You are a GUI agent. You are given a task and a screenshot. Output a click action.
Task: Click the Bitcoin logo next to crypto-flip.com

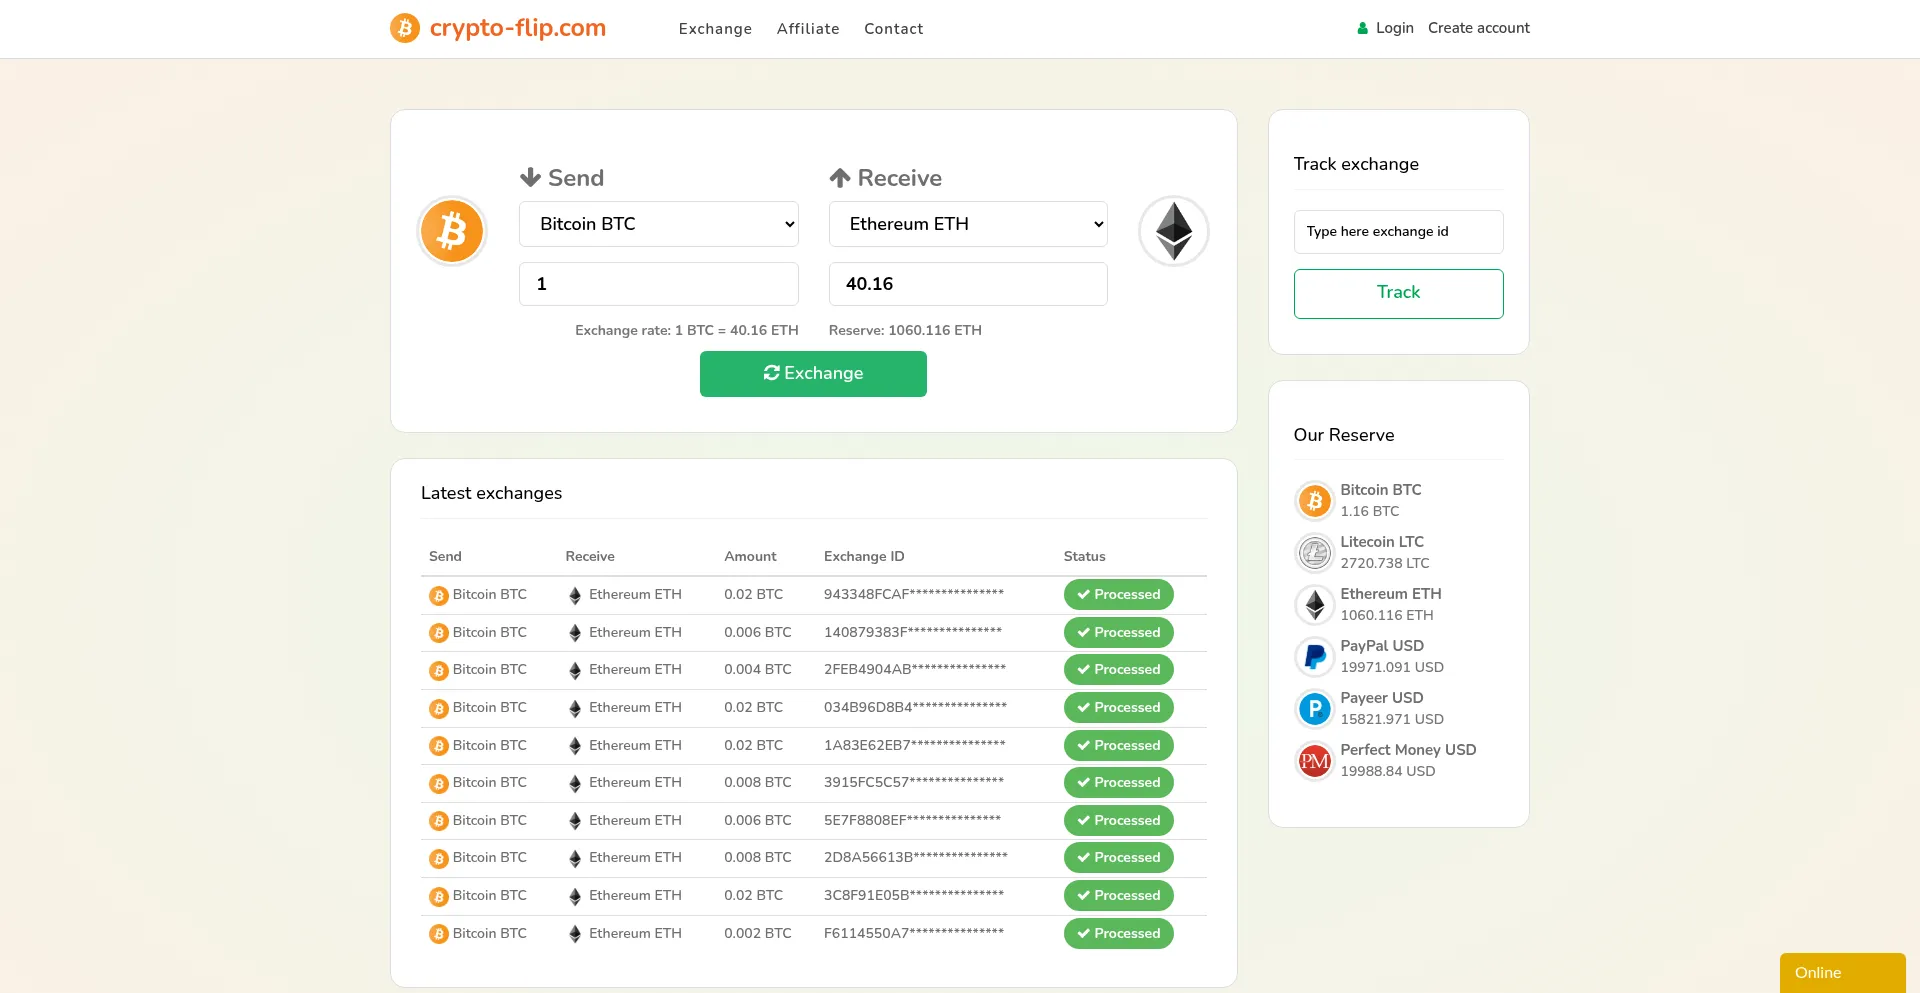404,28
